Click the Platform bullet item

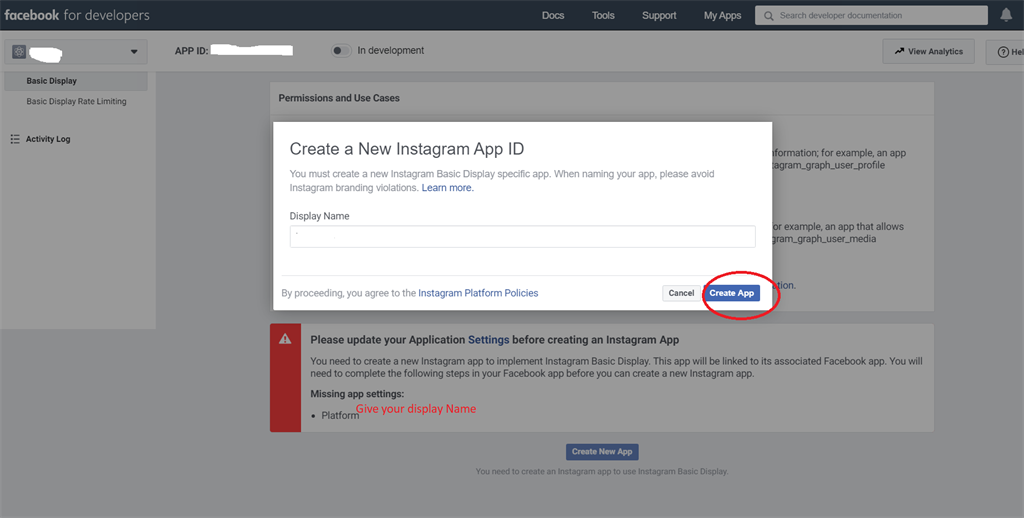click(x=340, y=415)
